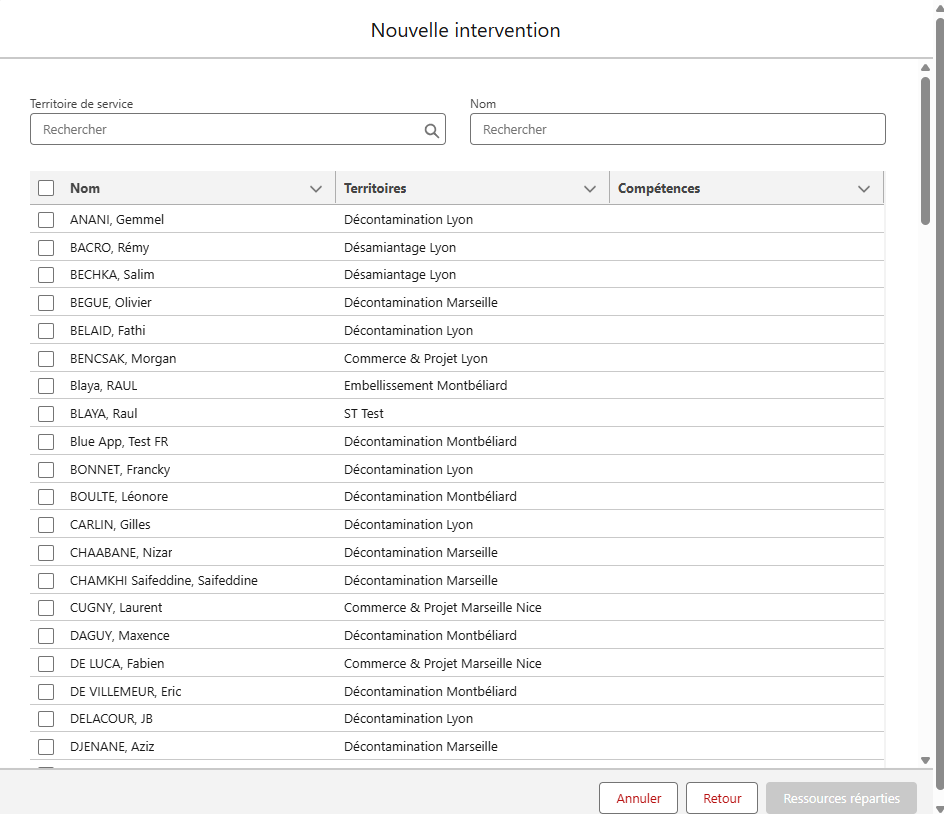This screenshot has width=944, height=814.
Task: Tick the BENCSAK, Morgan checkbox
Action: coord(46,359)
